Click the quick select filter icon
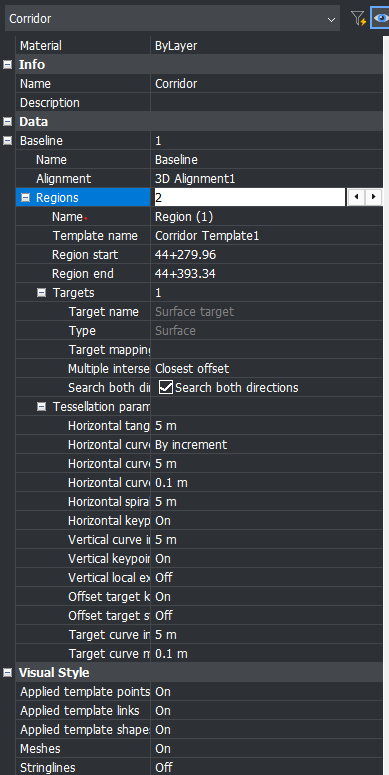The width and height of the screenshot is (389, 775). (x=358, y=19)
